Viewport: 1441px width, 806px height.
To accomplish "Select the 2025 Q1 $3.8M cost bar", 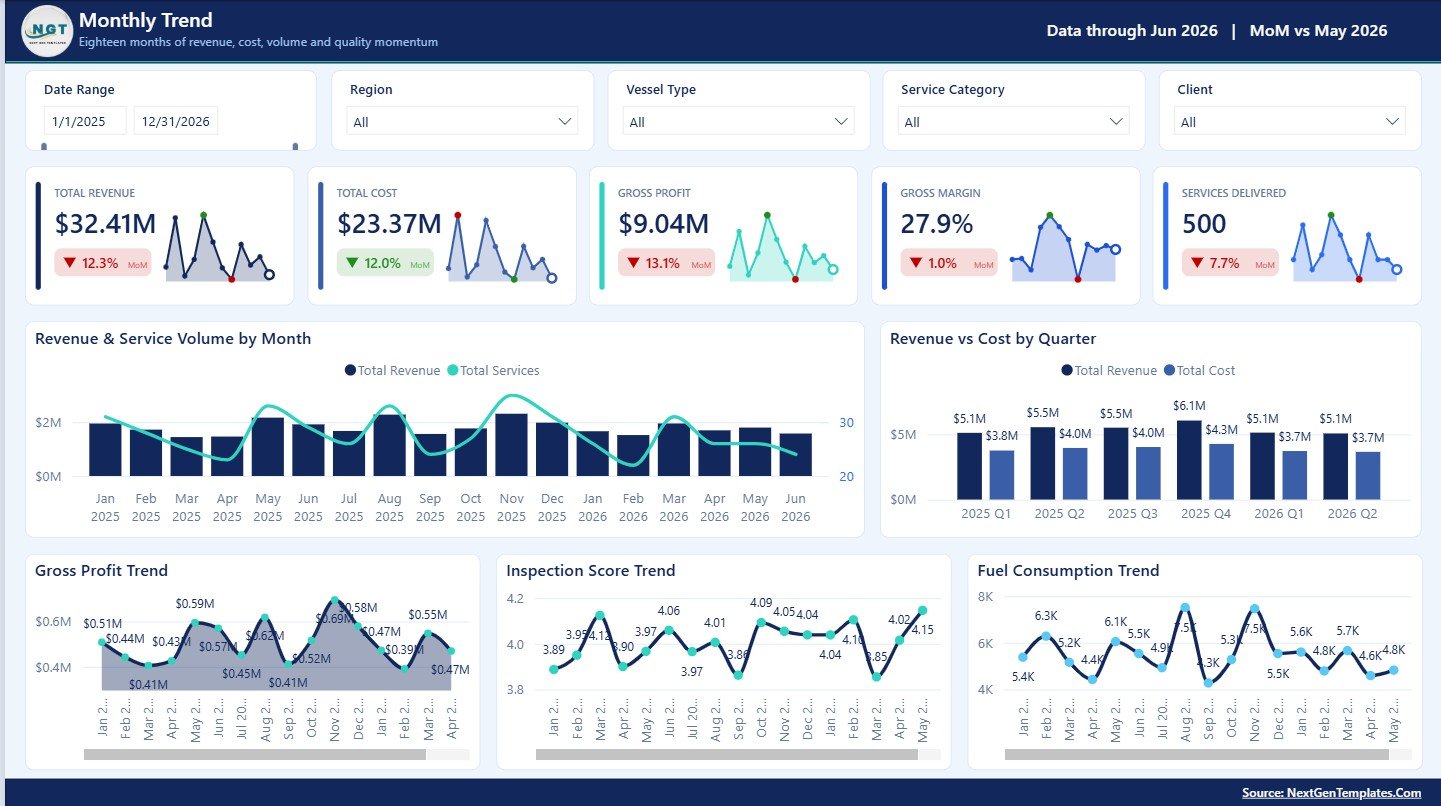I will point(1002,475).
